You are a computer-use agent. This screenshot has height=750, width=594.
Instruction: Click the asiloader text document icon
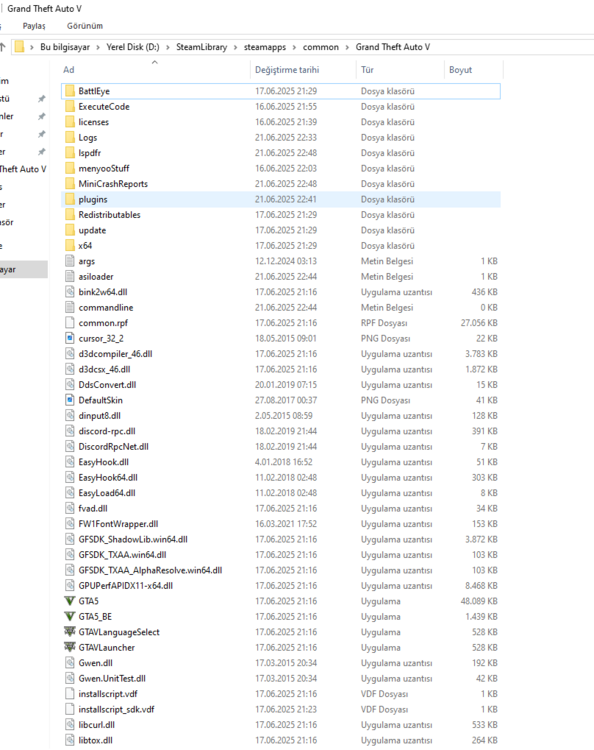(70, 276)
